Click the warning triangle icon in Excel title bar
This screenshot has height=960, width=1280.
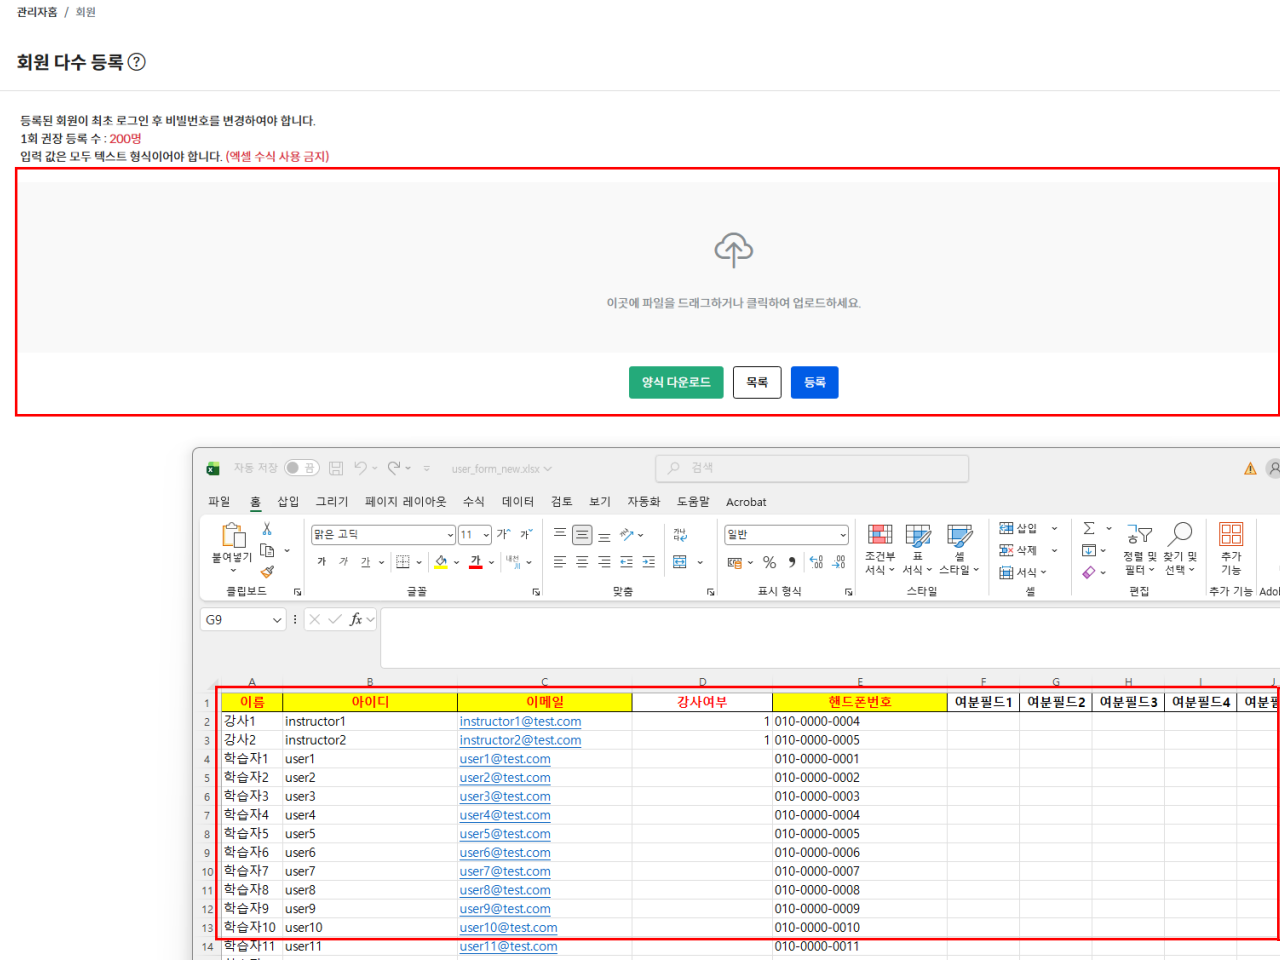1250,468
